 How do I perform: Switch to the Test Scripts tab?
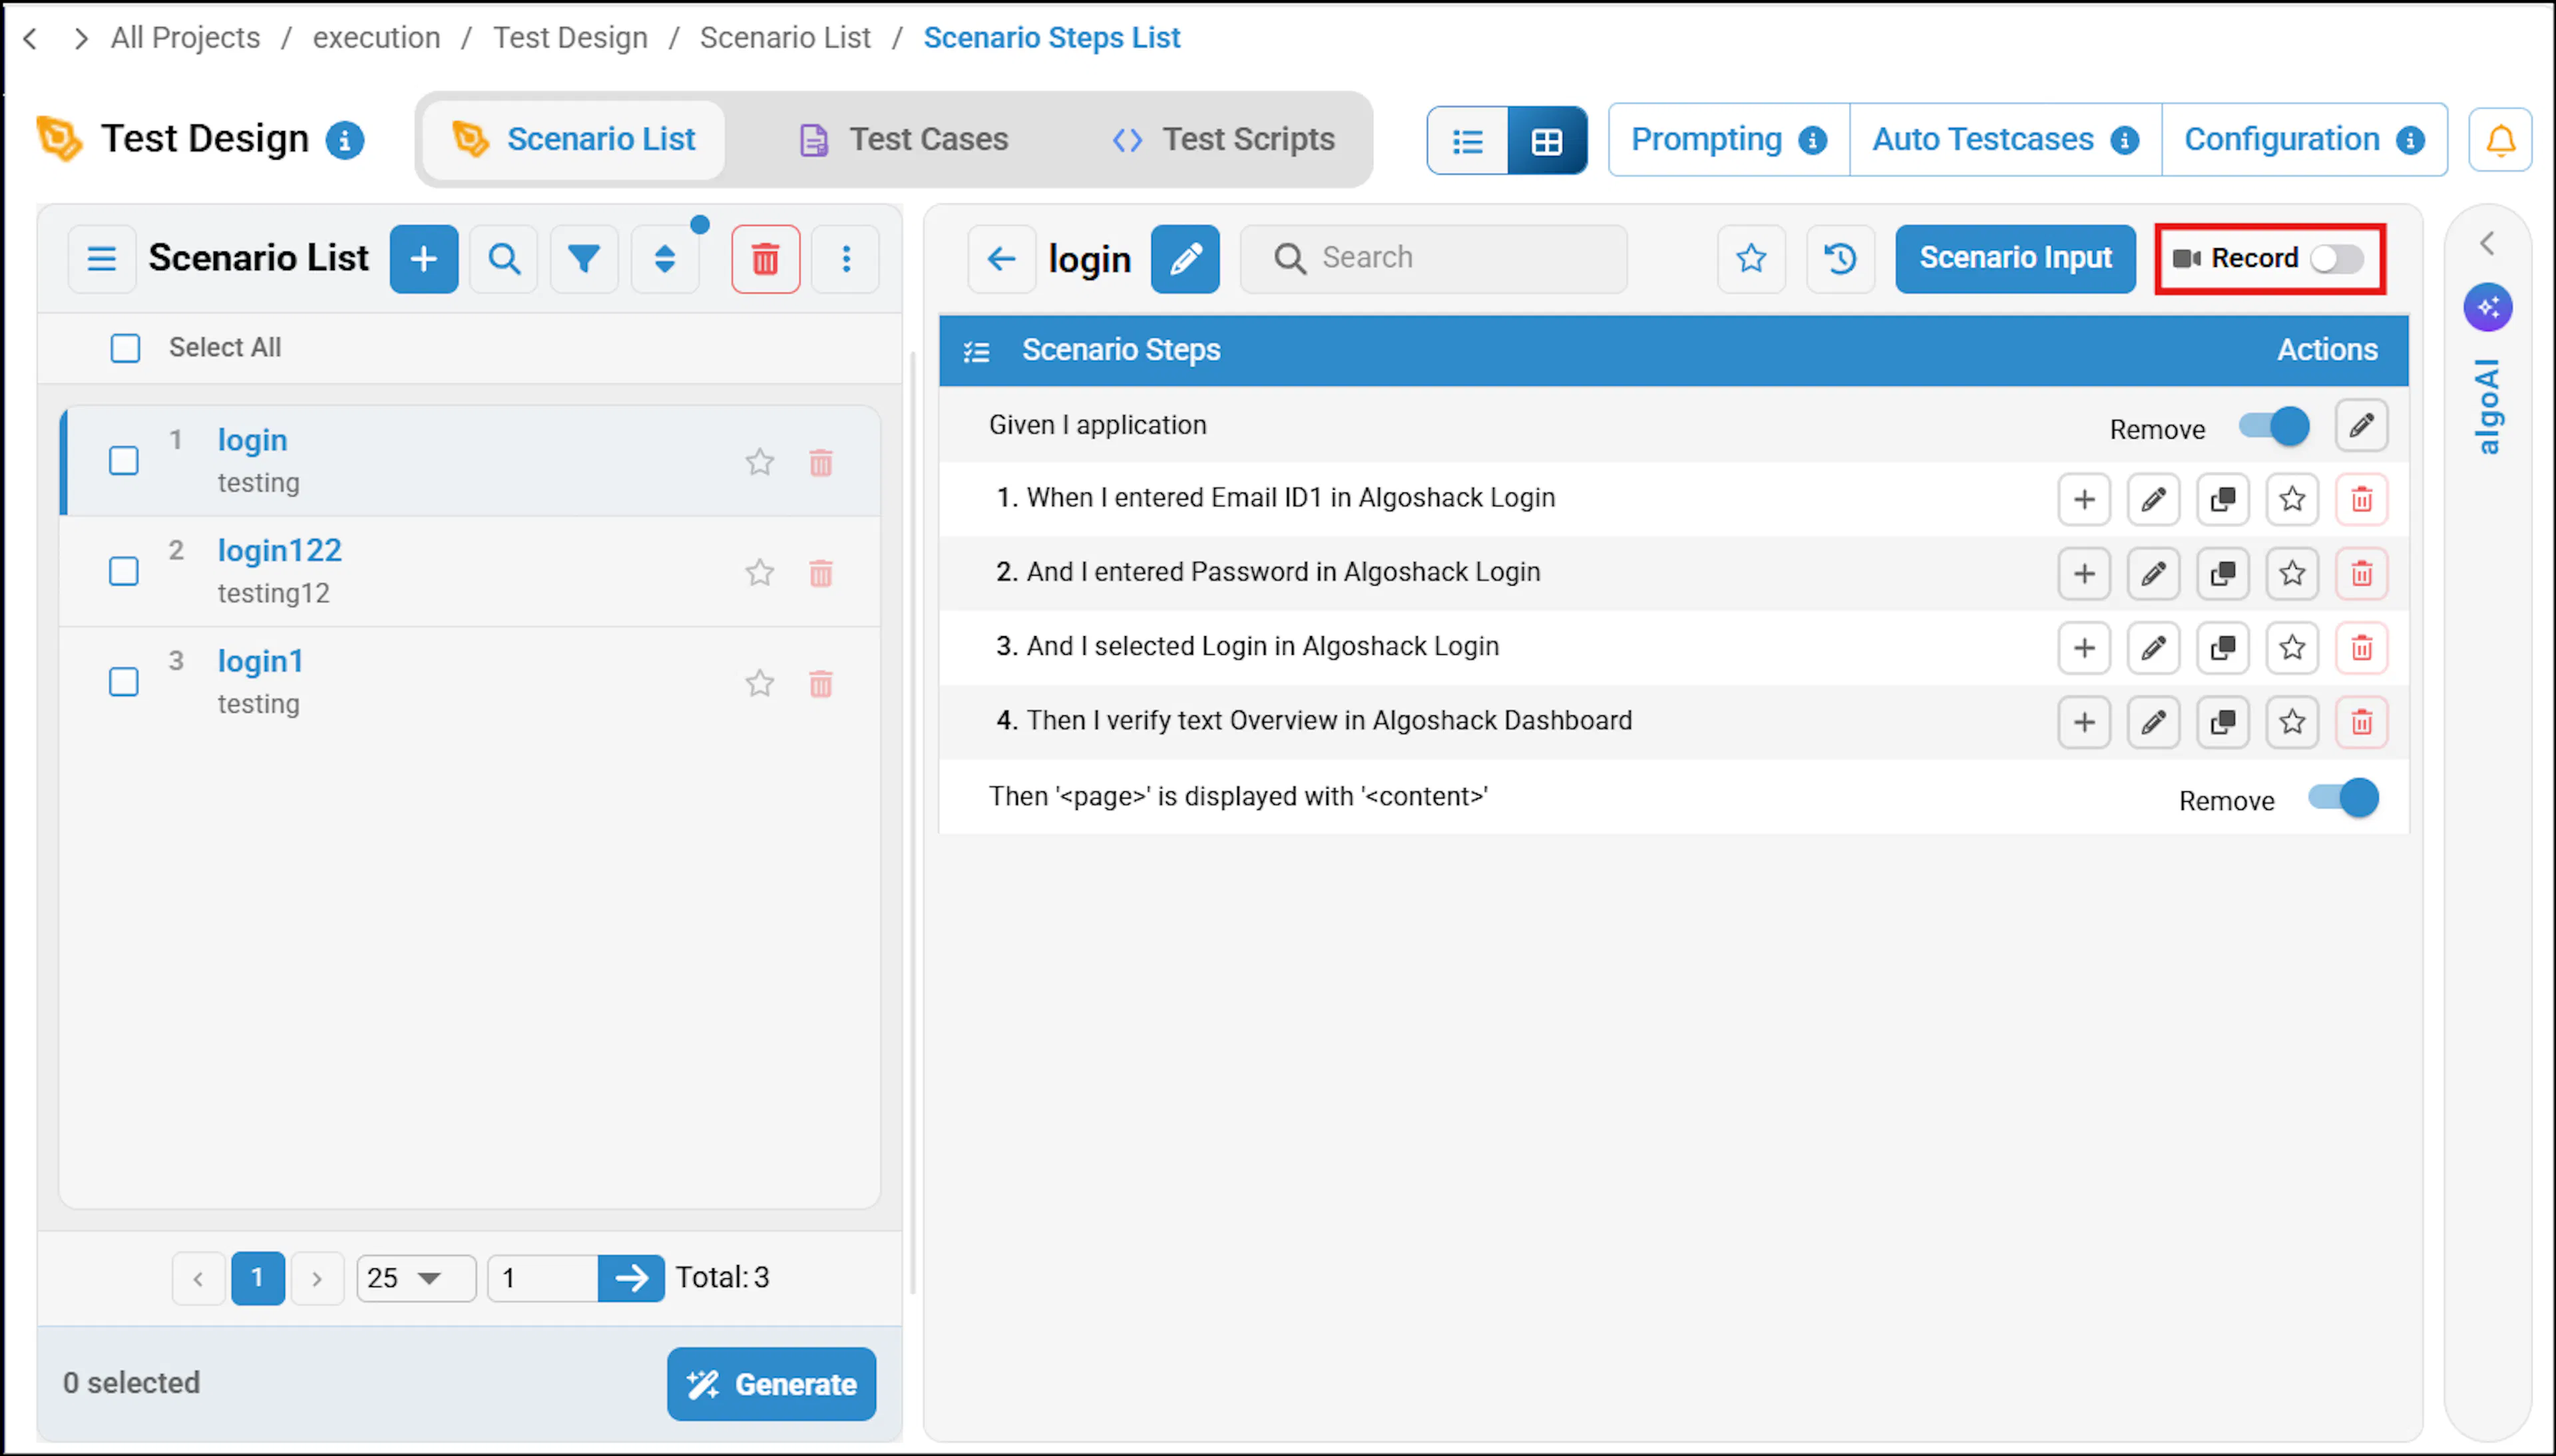click(1223, 140)
